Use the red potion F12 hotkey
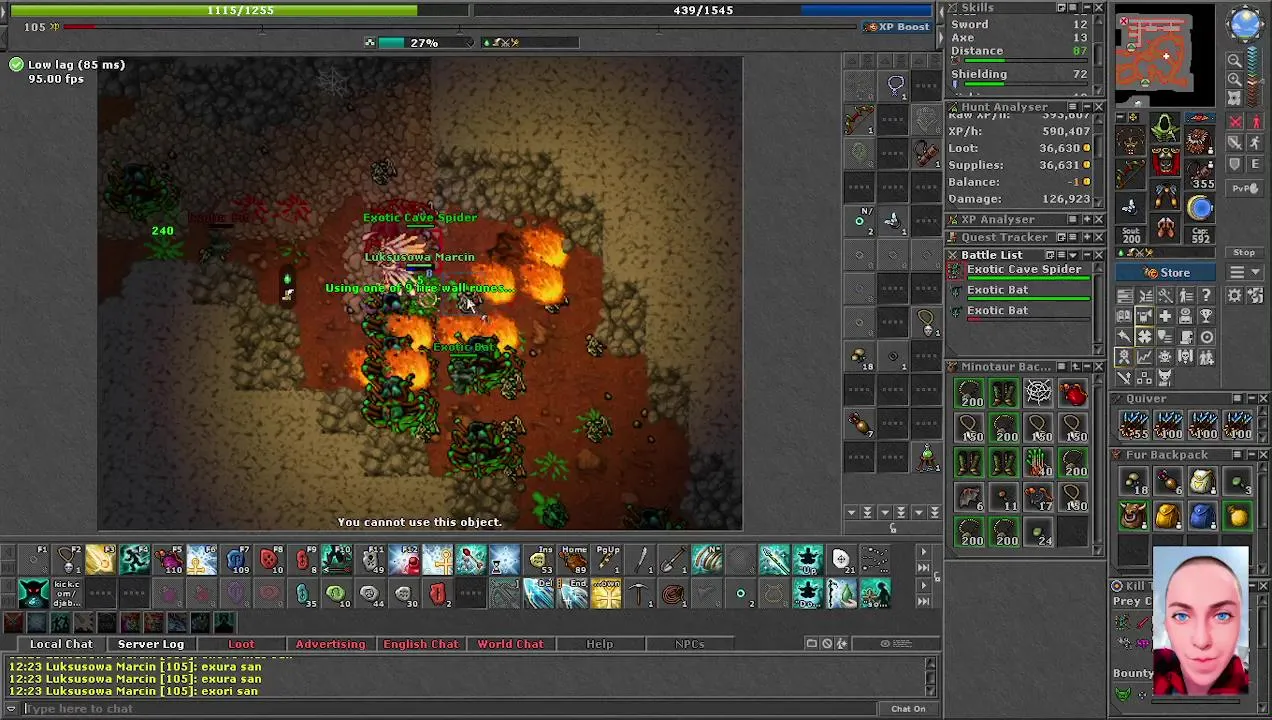 (403, 560)
